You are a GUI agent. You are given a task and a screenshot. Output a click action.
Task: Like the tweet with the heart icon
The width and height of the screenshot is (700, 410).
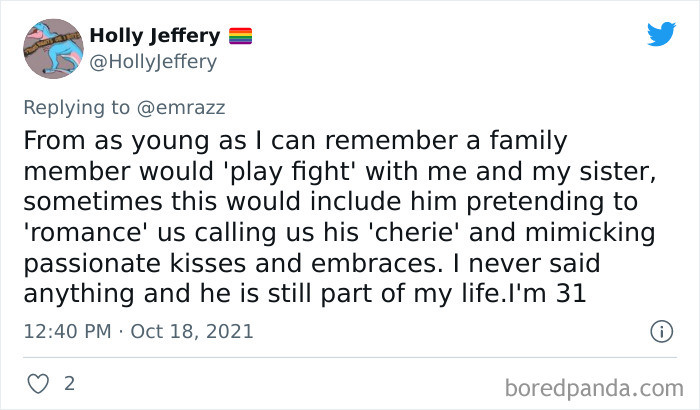(x=38, y=383)
